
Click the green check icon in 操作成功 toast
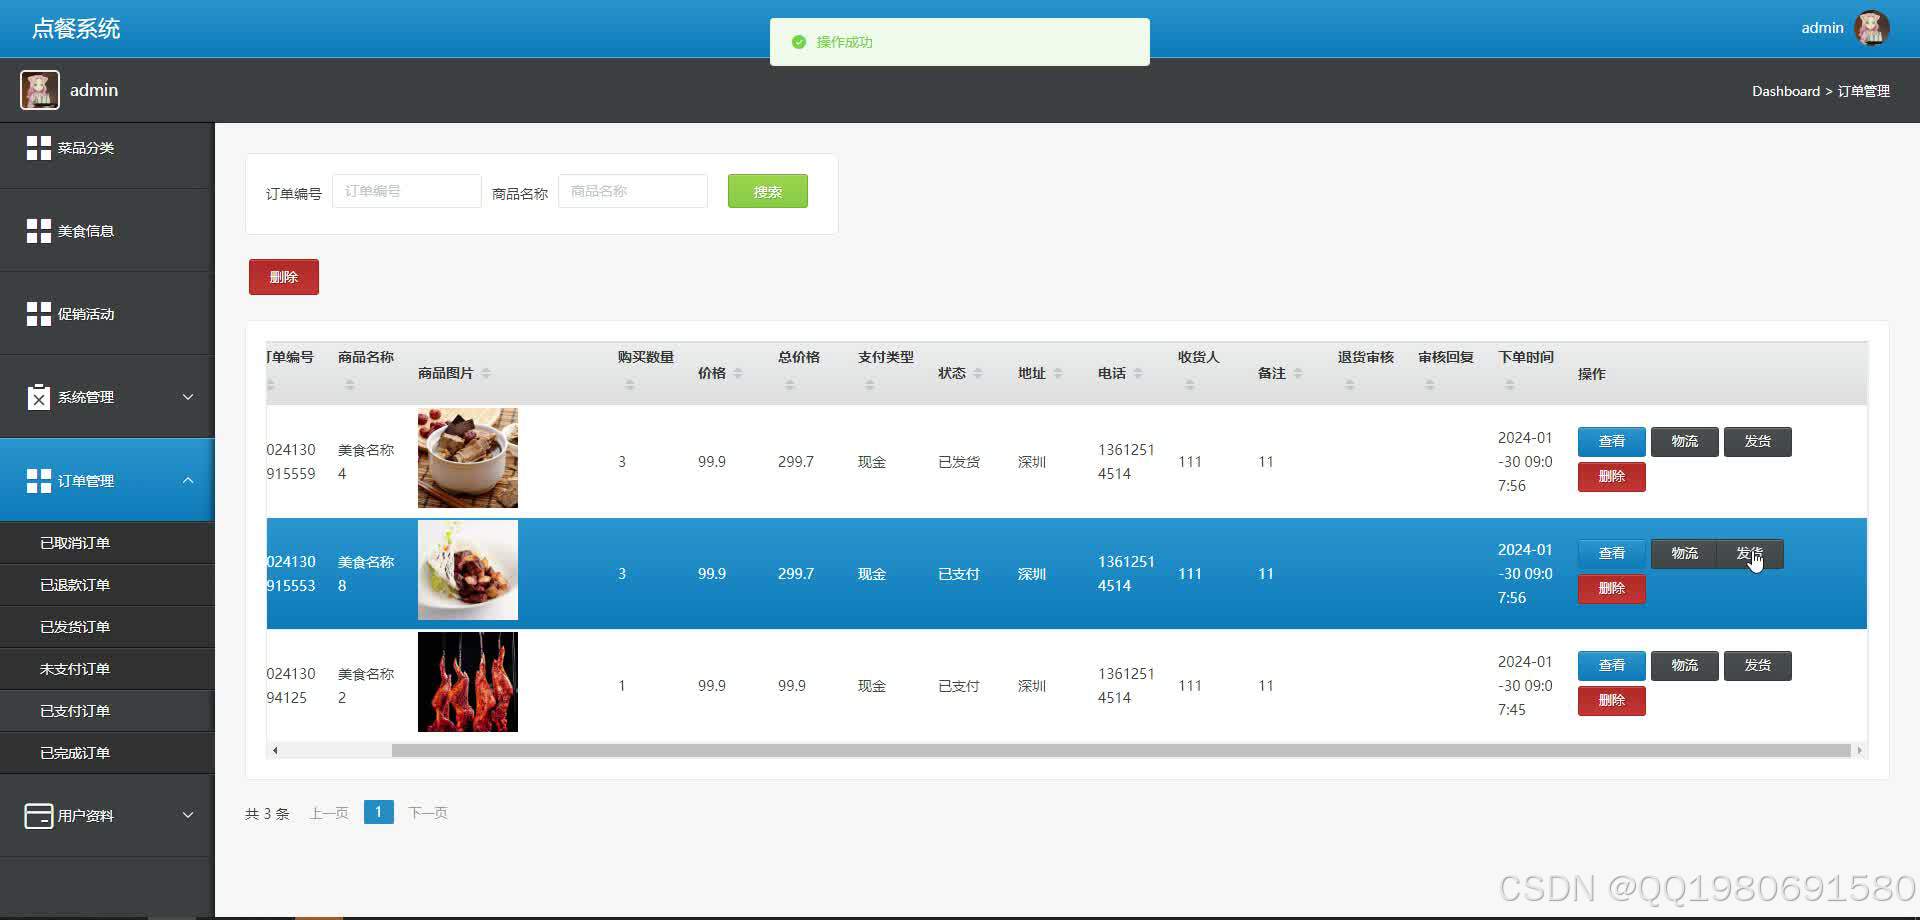798,42
